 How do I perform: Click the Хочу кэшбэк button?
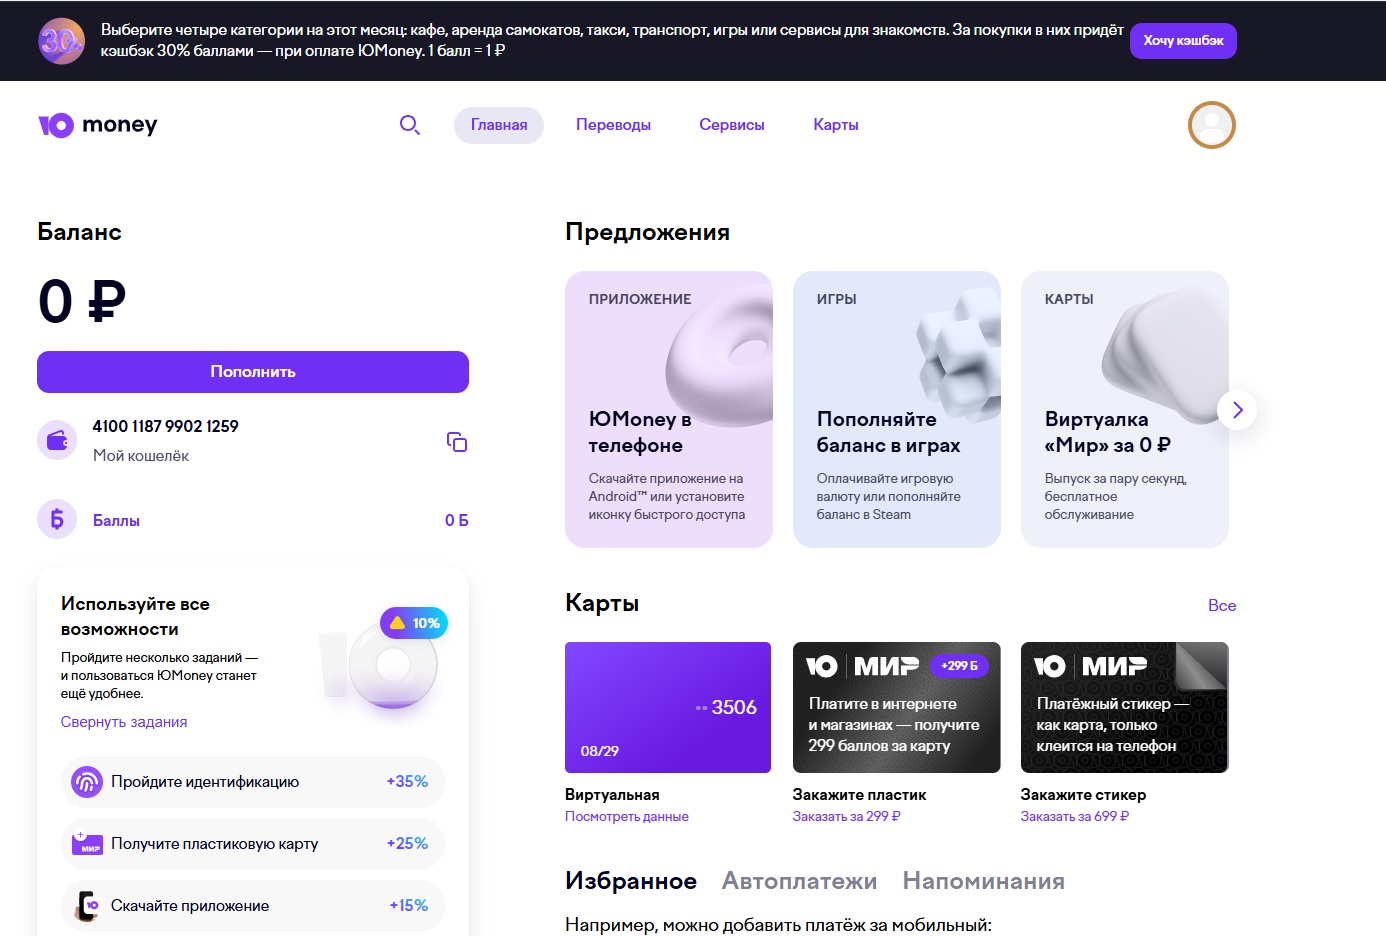click(x=1183, y=41)
